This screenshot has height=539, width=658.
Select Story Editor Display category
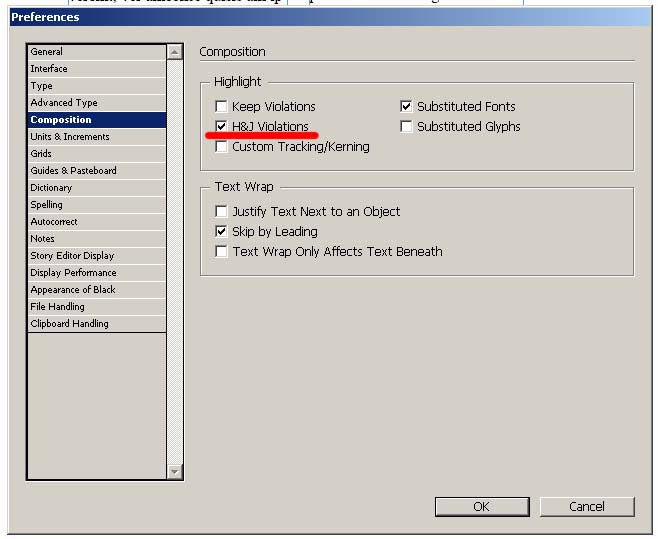pyautogui.click(x=97, y=256)
